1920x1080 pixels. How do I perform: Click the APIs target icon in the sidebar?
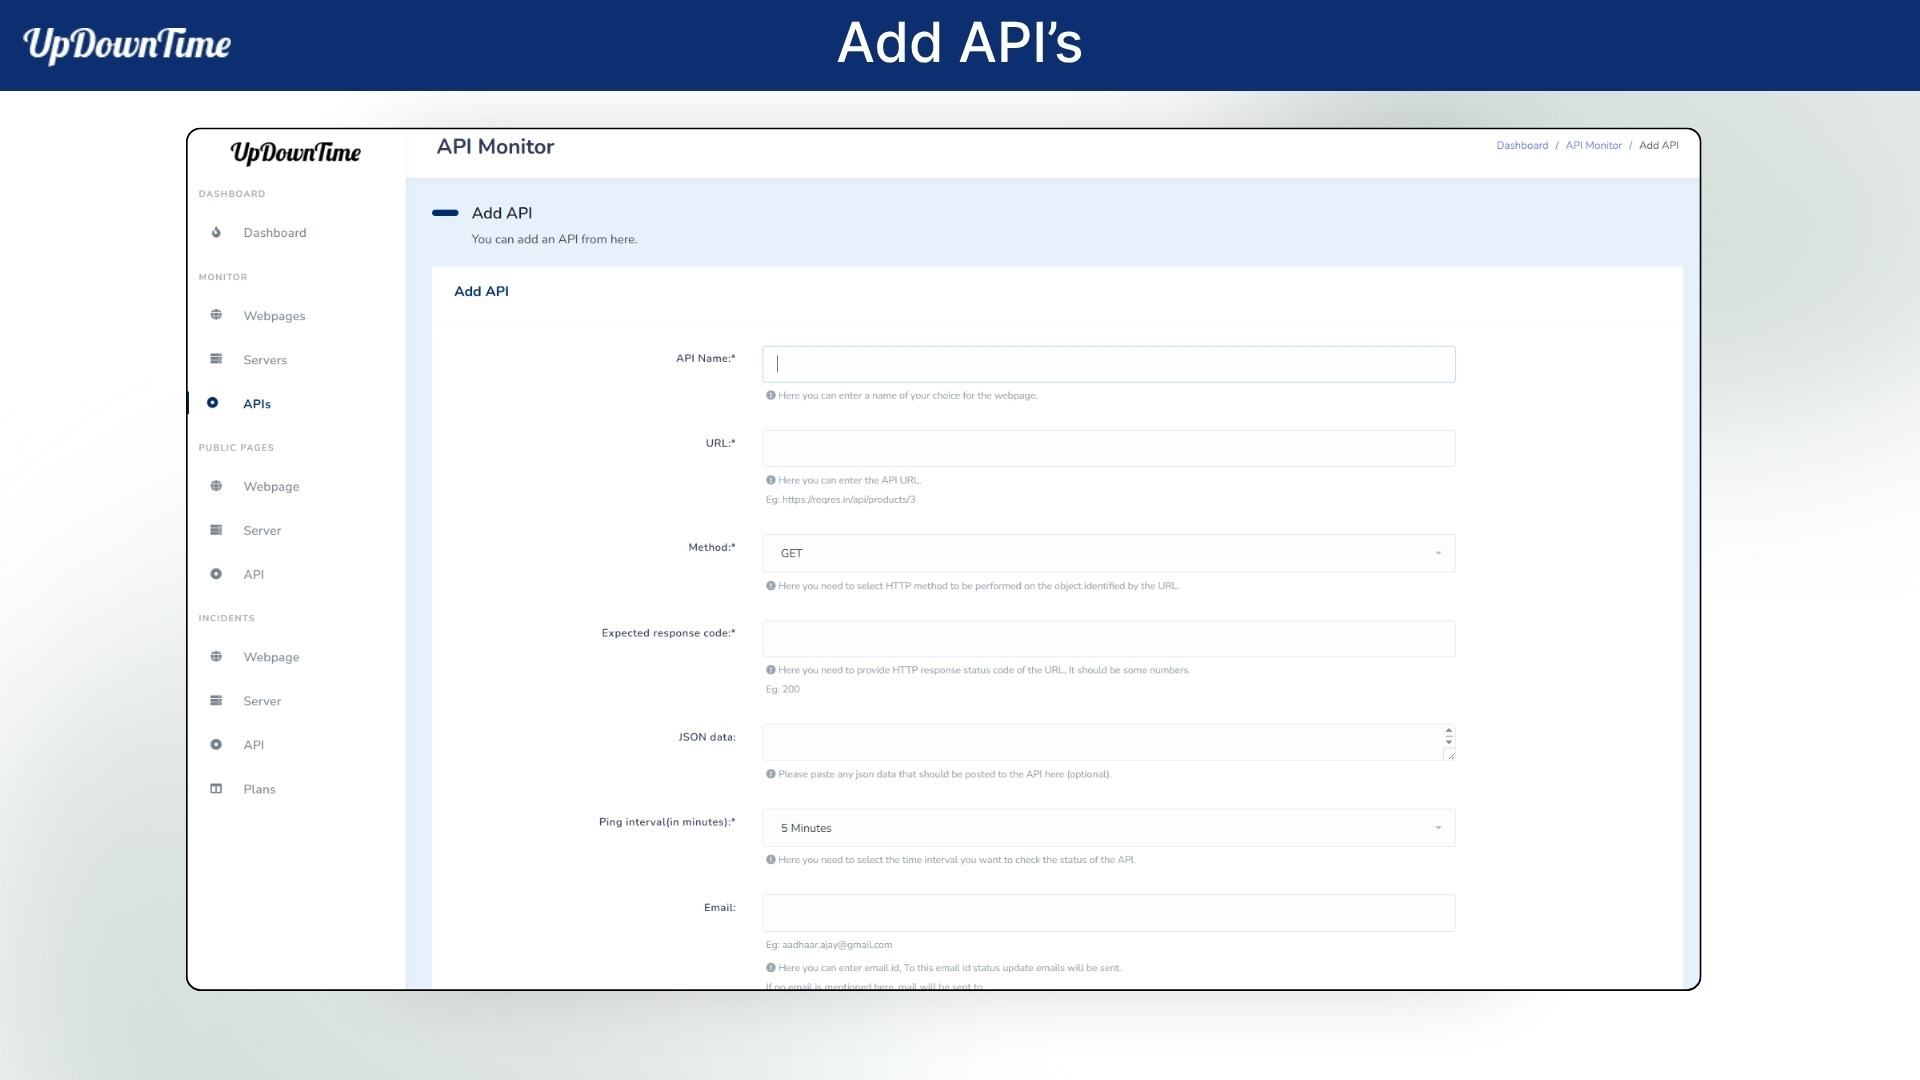(214, 403)
